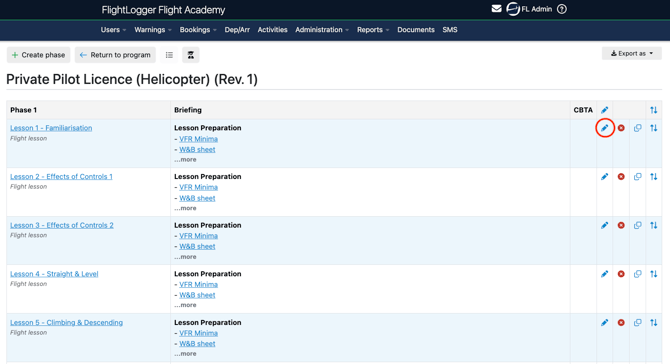Copy Lesson 4 - Straight & Level
Image resolution: width=670 pixels, height=364 pixels.
point(638,274)
